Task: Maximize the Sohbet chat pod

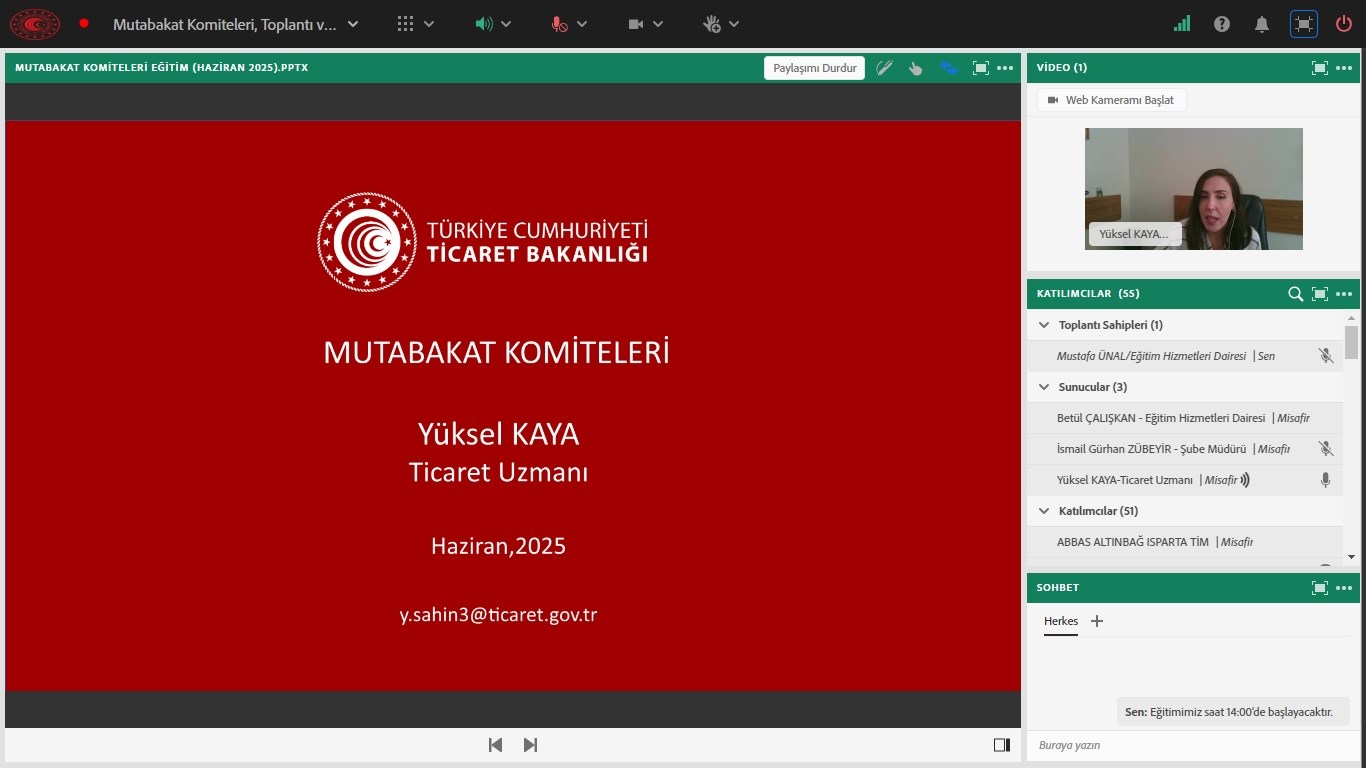Action: point(1320,588)
